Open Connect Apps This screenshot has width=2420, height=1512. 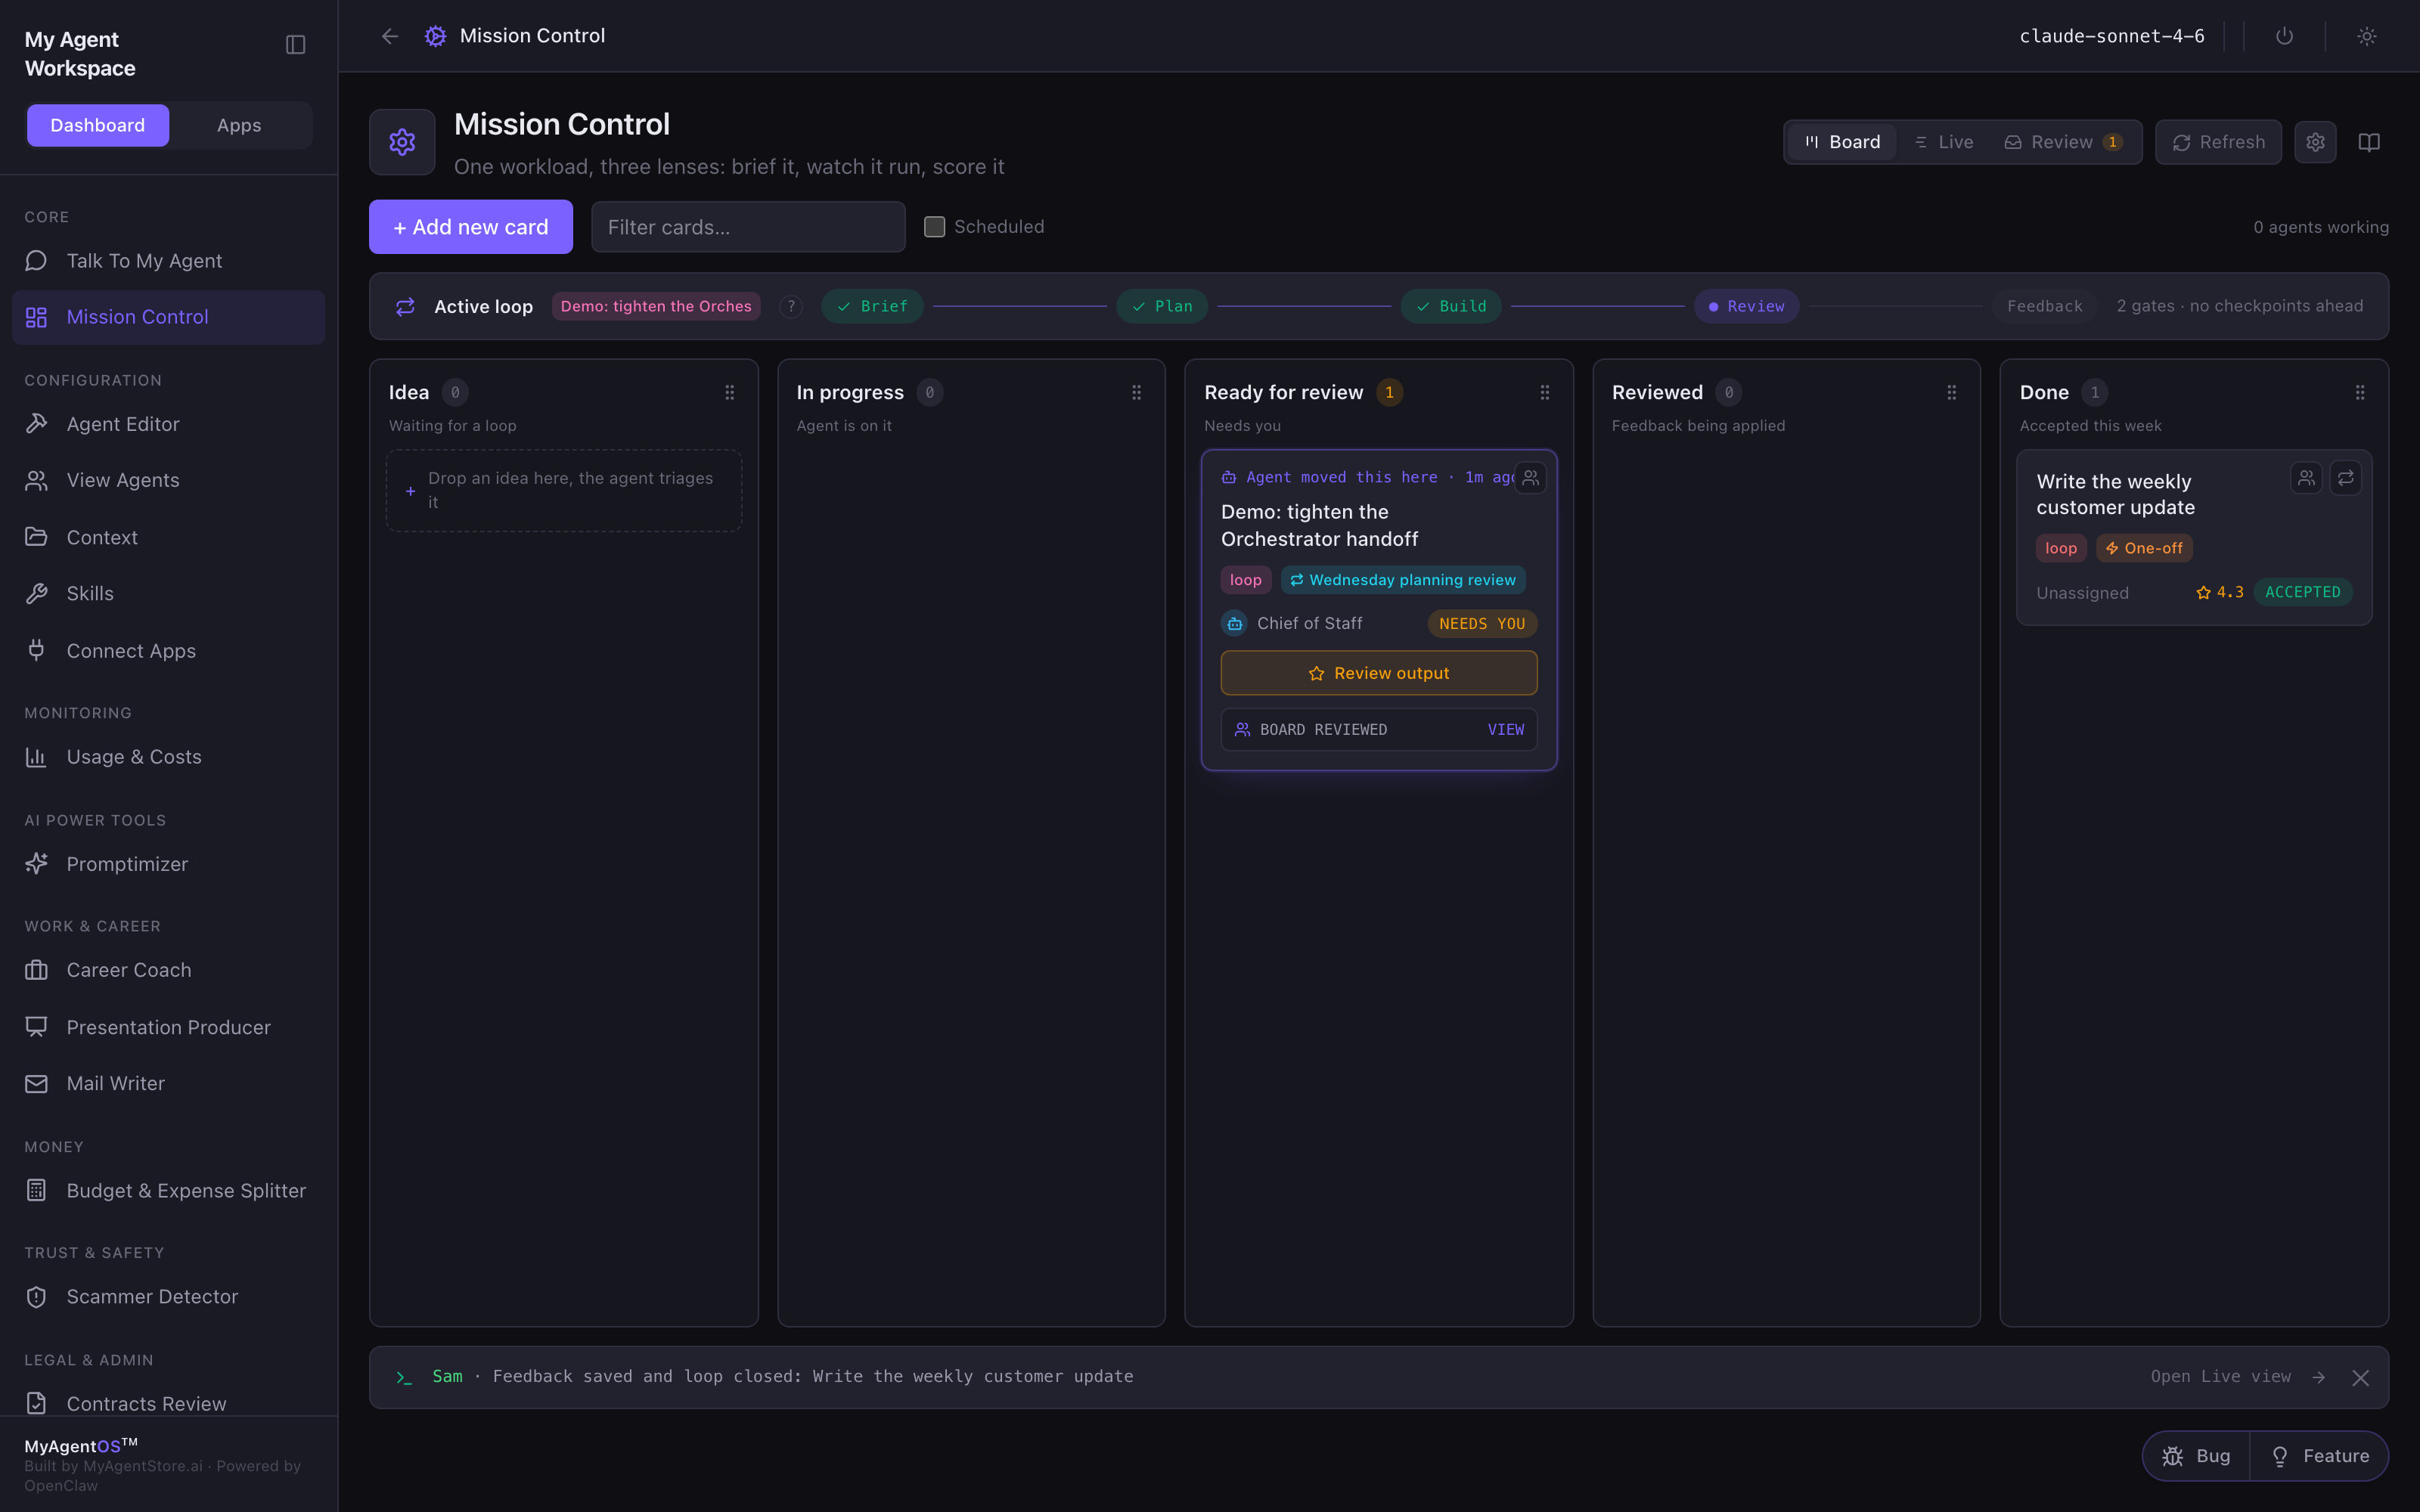click(x=168, y=650)
